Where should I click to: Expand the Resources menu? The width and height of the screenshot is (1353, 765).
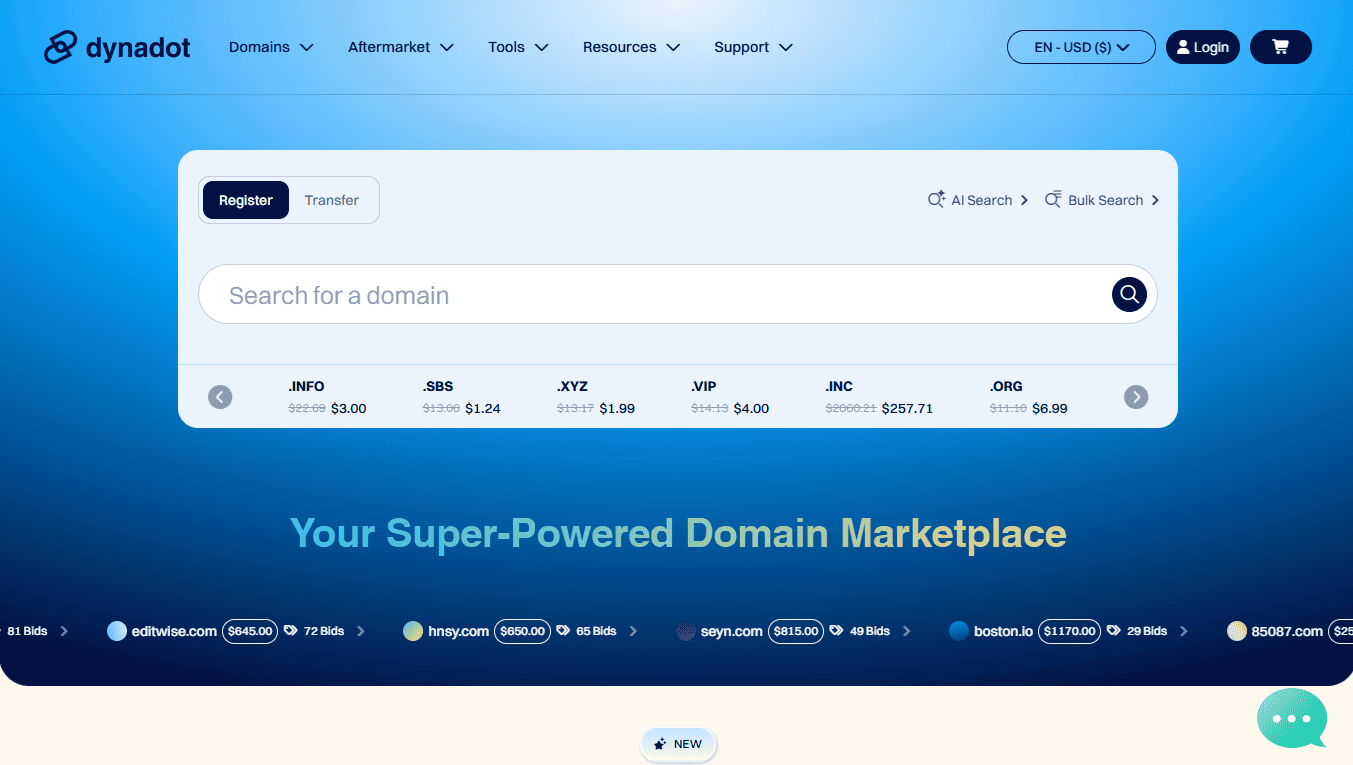[x=631, y=47]
